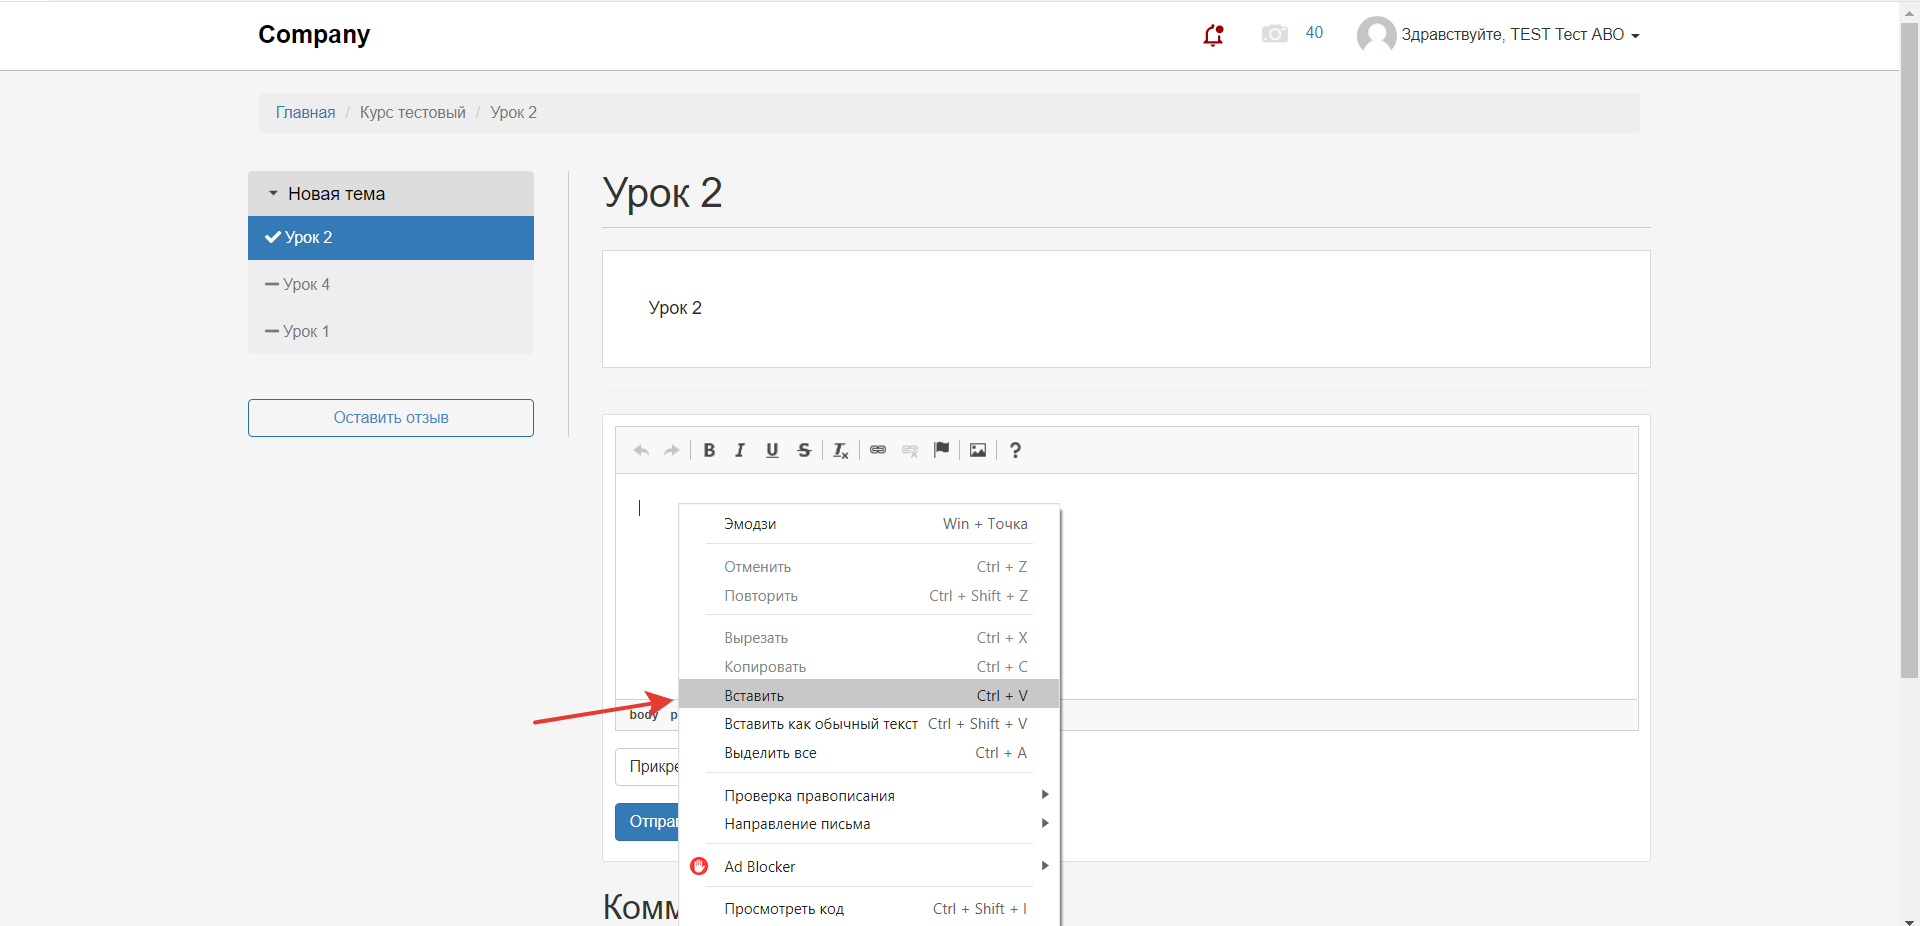Toggle underline formatting in the editor
The image size is (1920, 926).
(772, 450)
